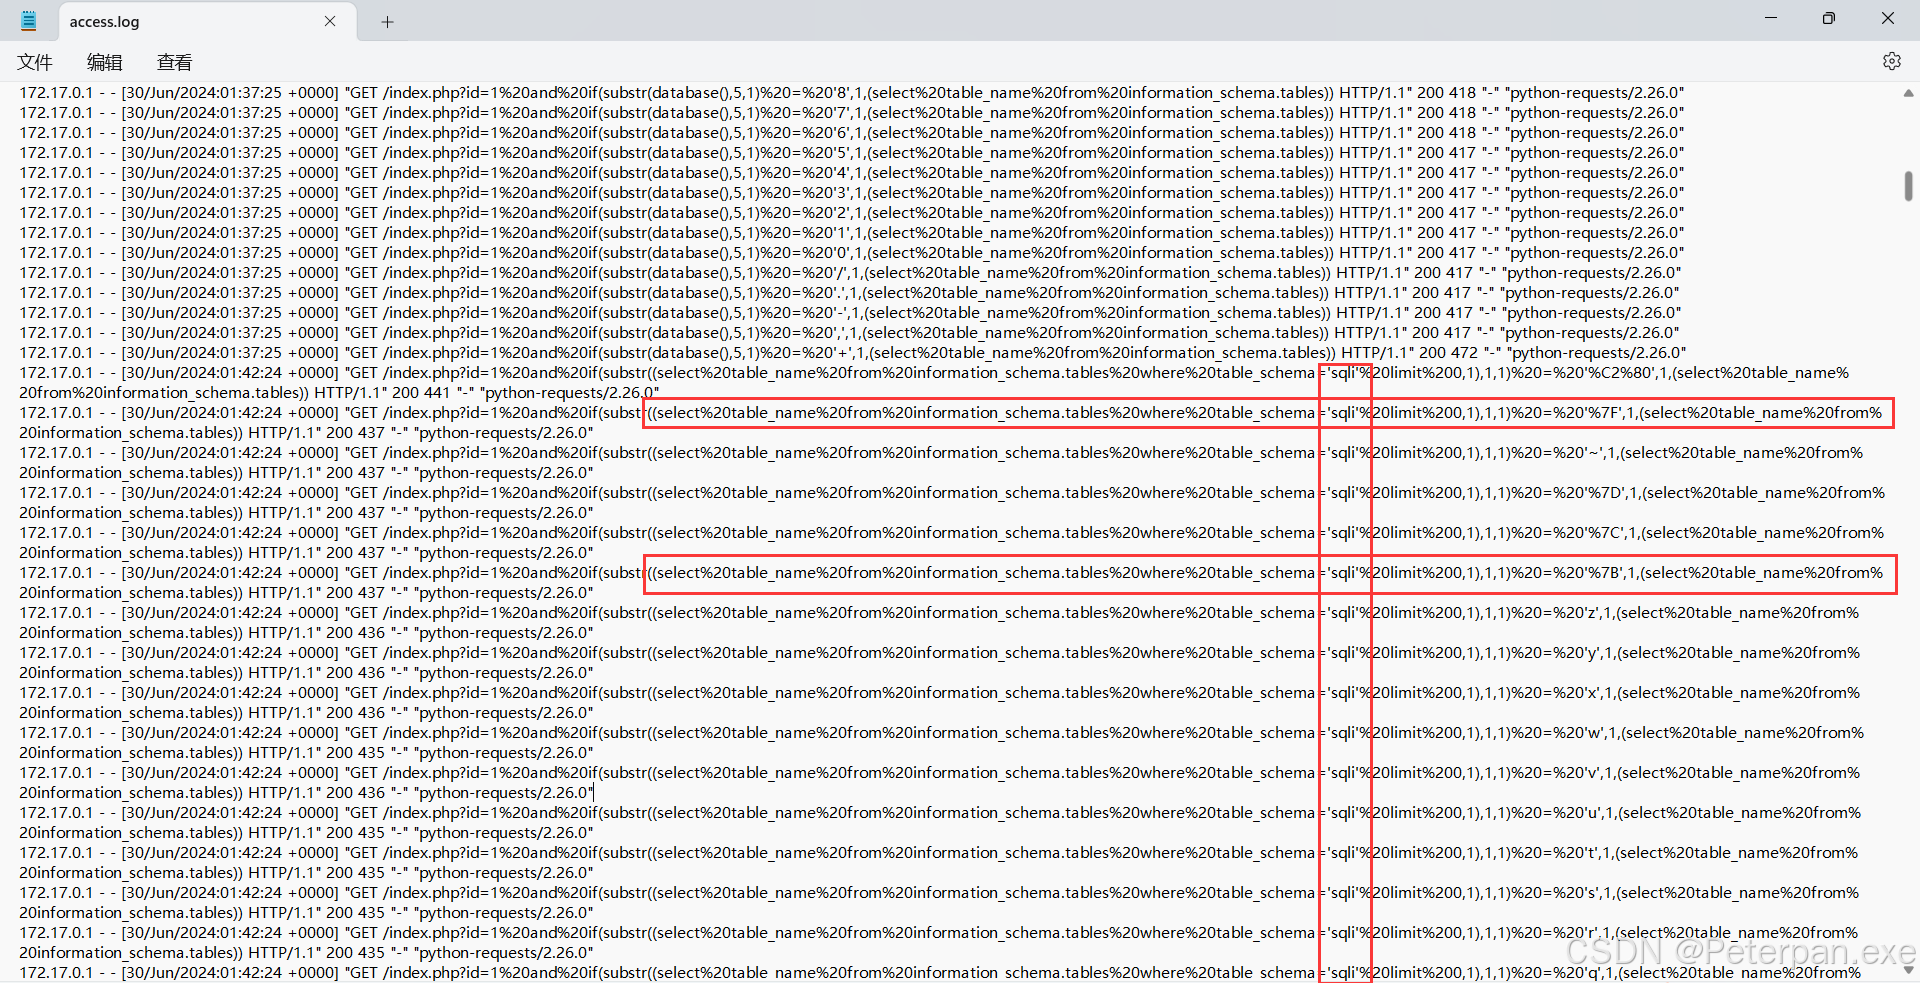Click the log line containing '%7B'
The width and height of the screenshot is (1920, 983).
(951, 573)
